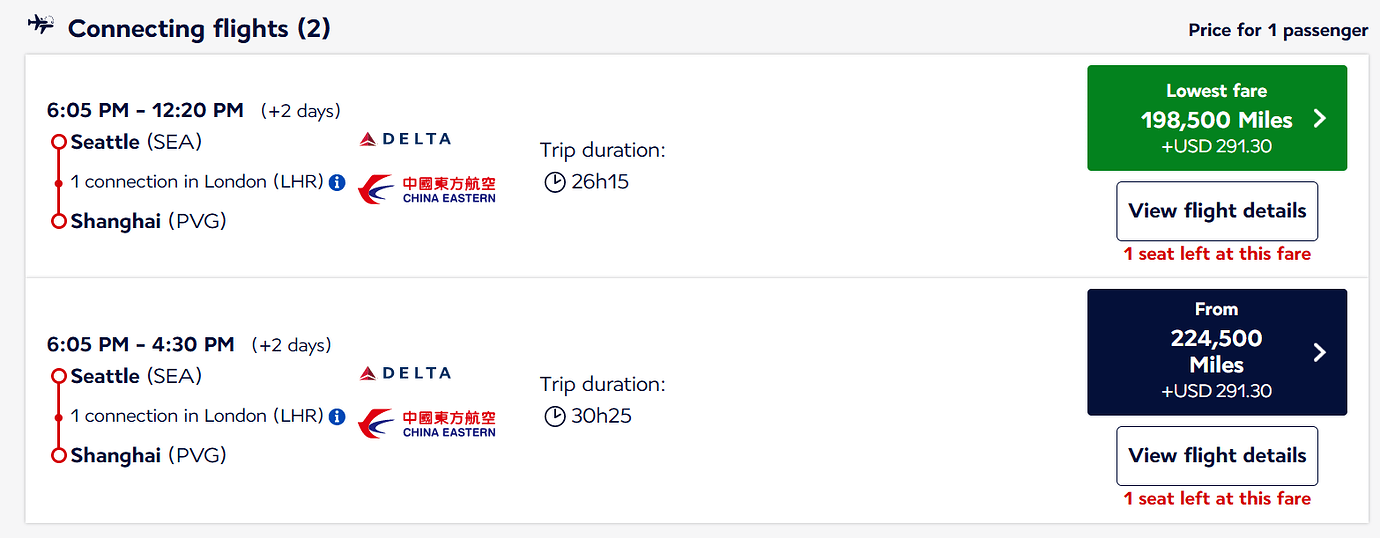Click the 6:05 PM - 12:20 PM flight time
The height and width of the screenshot is (538, 1380).
145,110
